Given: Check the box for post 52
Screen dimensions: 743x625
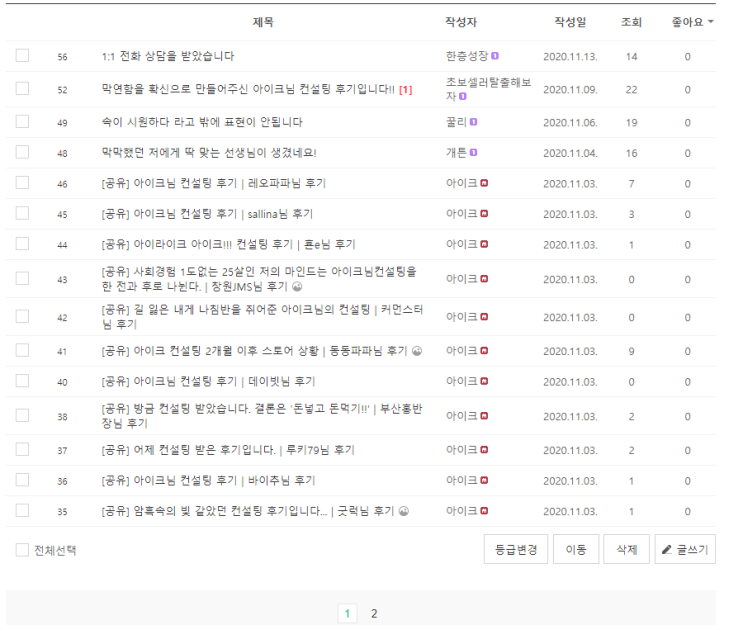Looking at the screenshot, I should pyautogui.click(x=22, y=89).
